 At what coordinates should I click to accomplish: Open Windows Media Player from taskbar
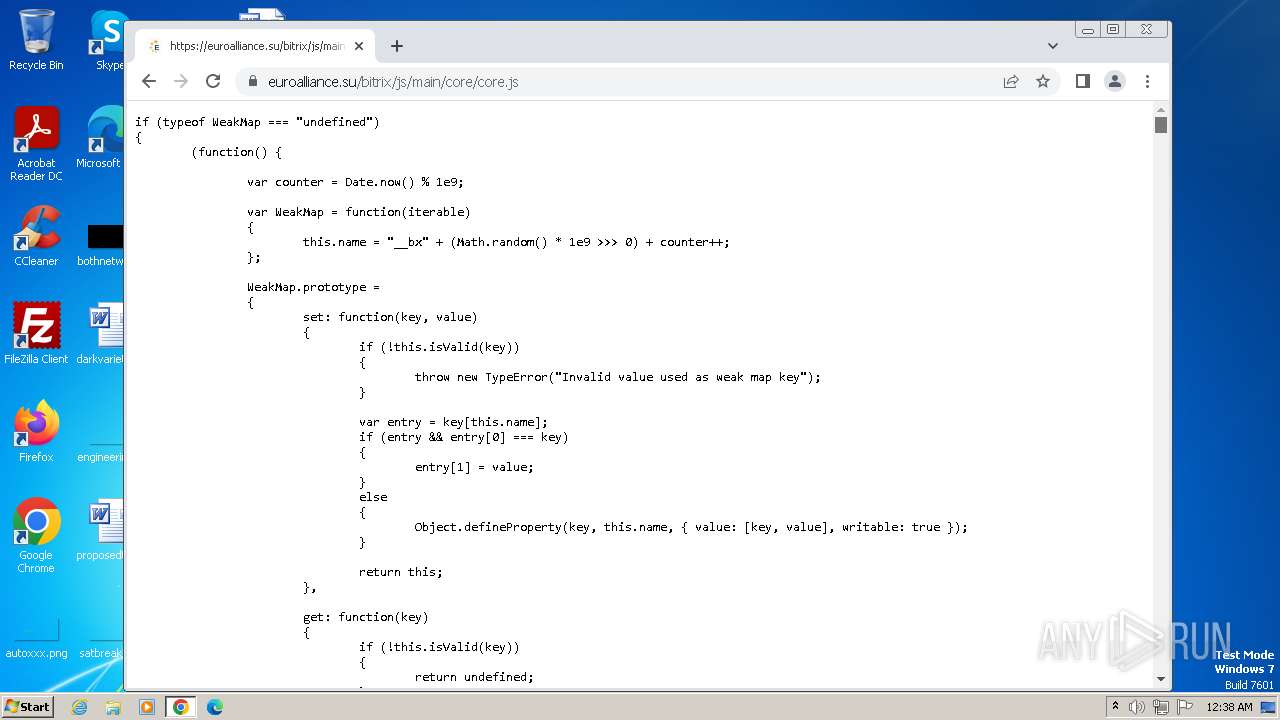tap(147, 707)
